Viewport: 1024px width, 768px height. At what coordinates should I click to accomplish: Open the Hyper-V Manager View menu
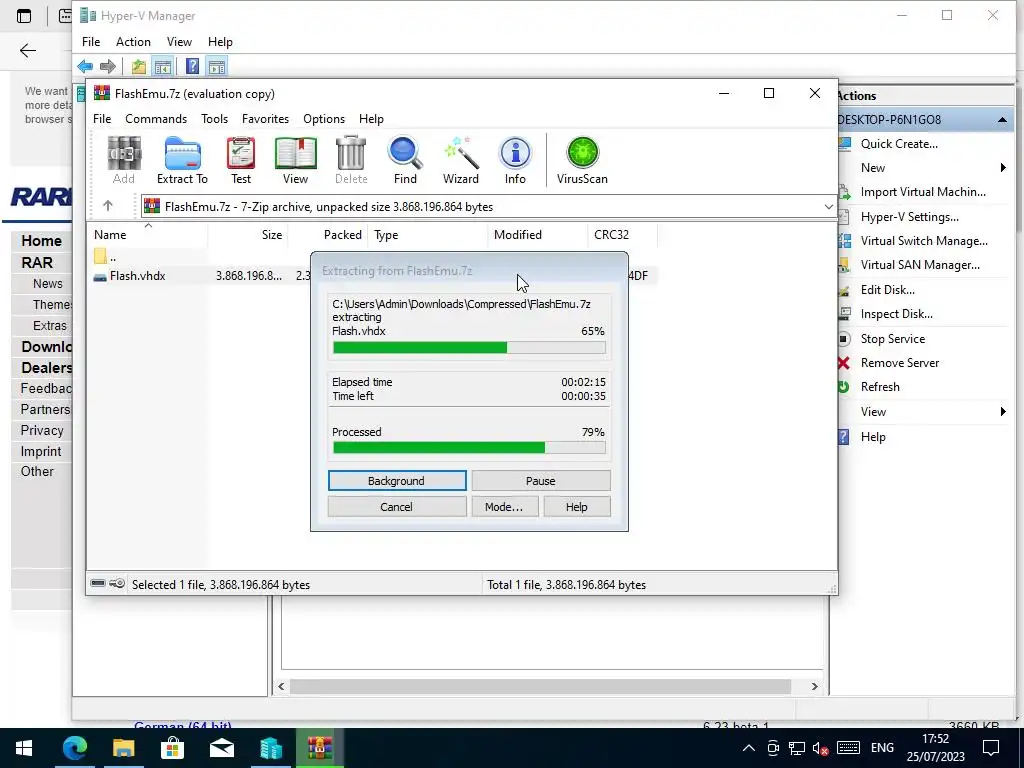(179, 42)
